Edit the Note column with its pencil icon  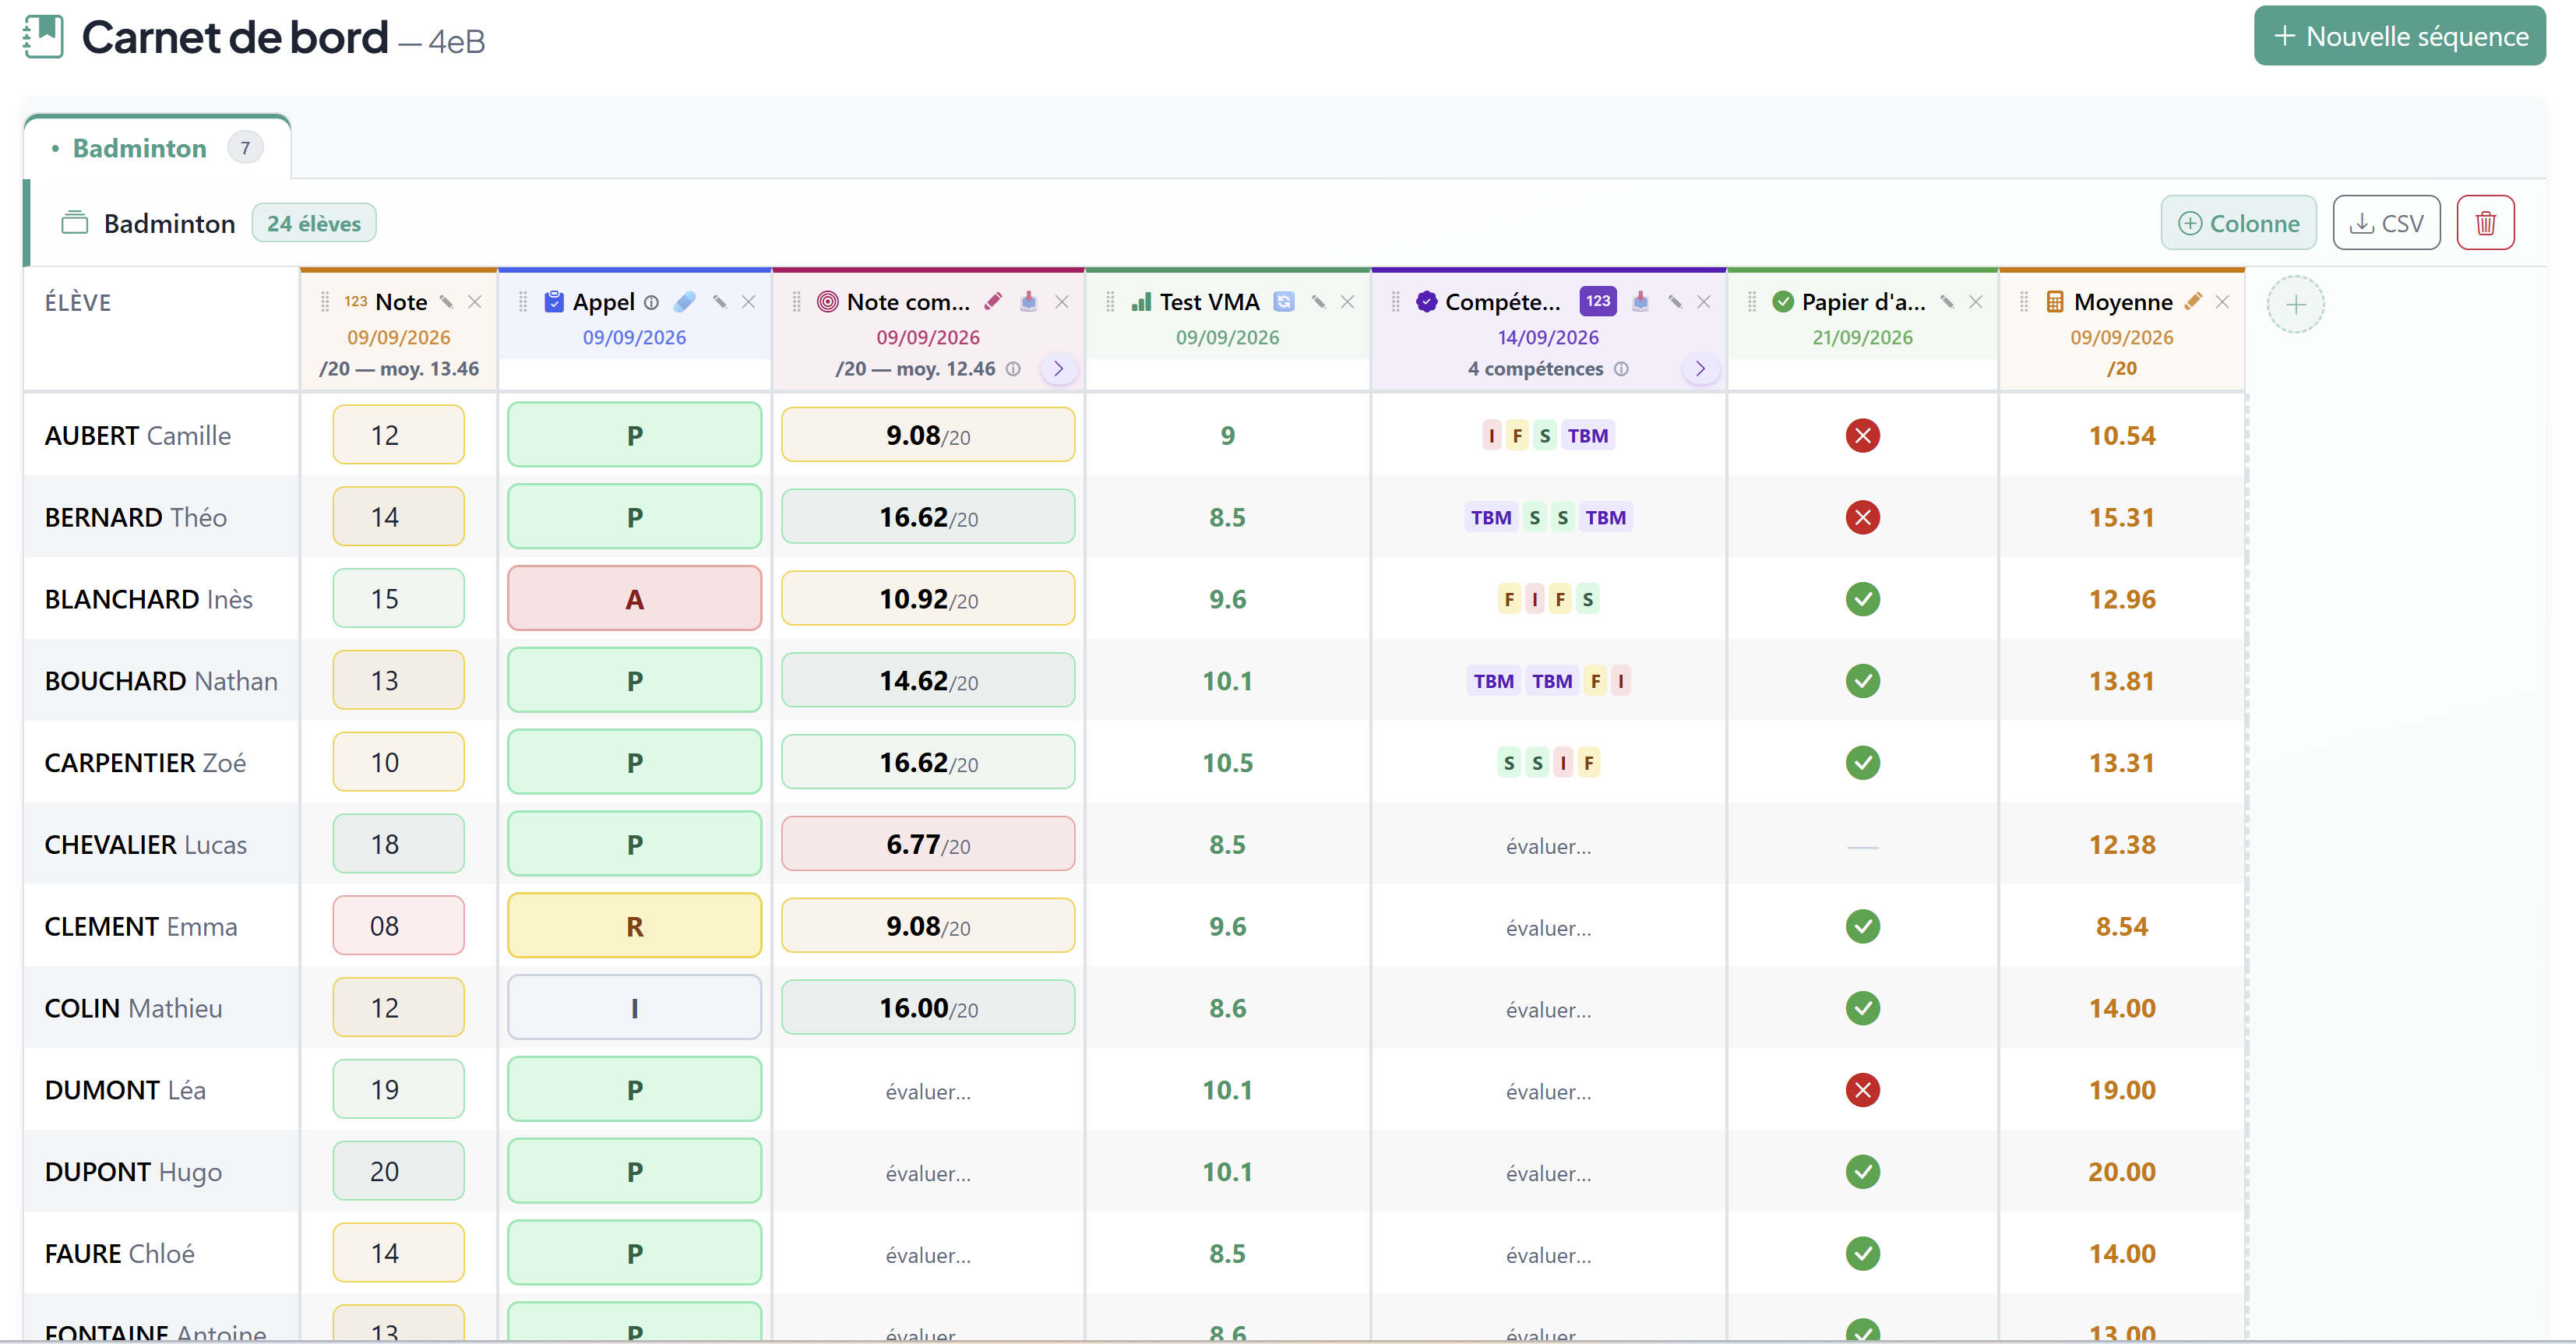tap(447, 302)
